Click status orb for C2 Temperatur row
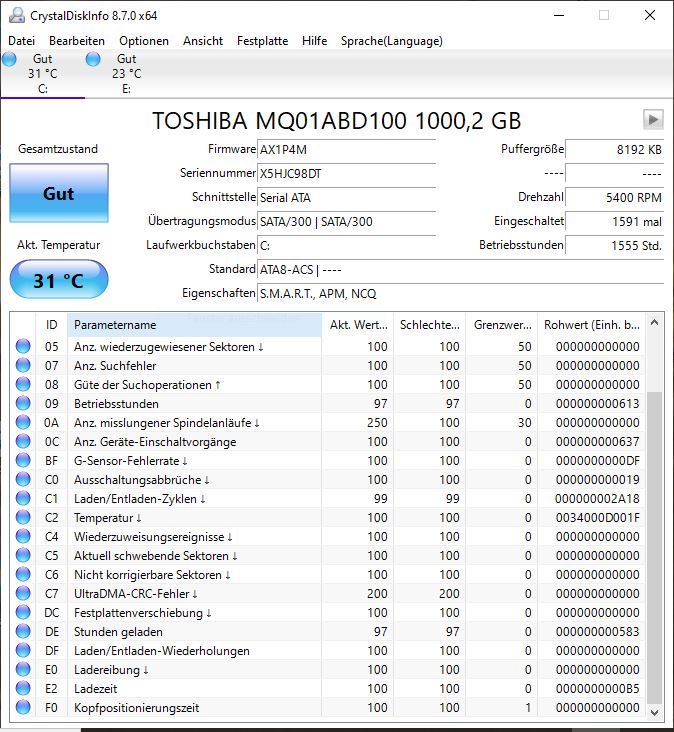Screen dimensions: 674x732 (x=23, y=517)
